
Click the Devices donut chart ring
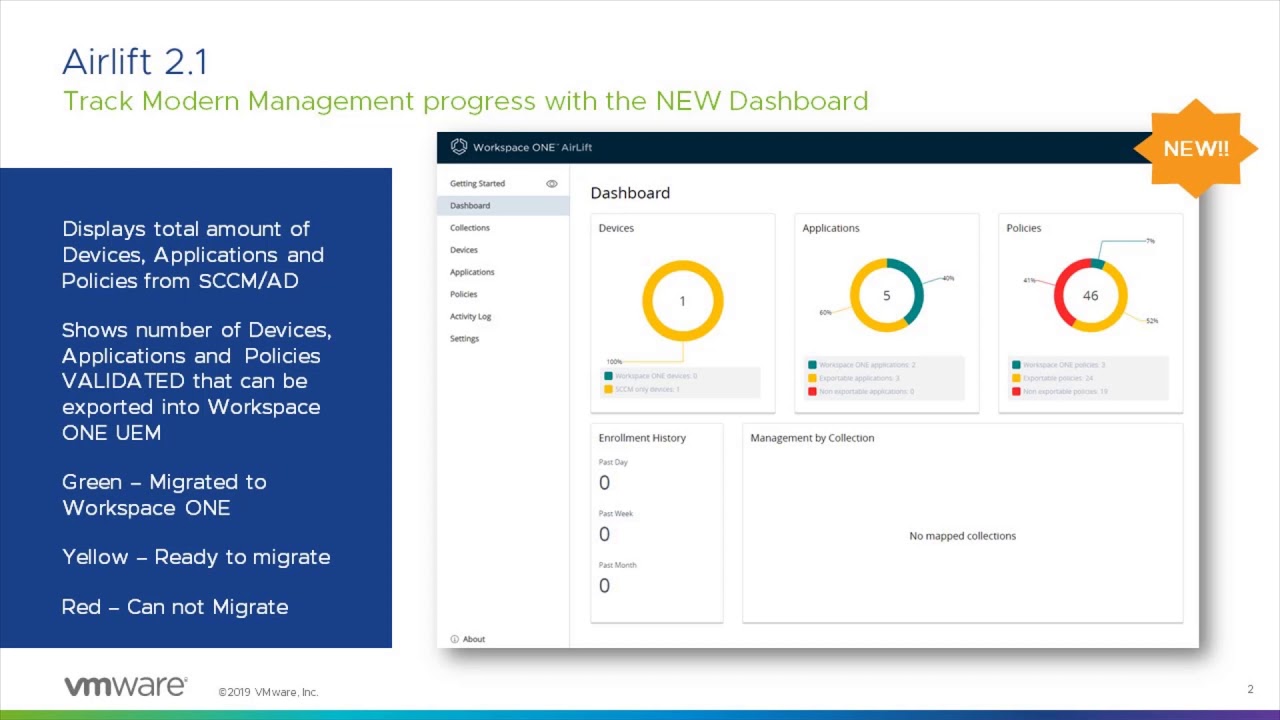(x=649, y=300)
